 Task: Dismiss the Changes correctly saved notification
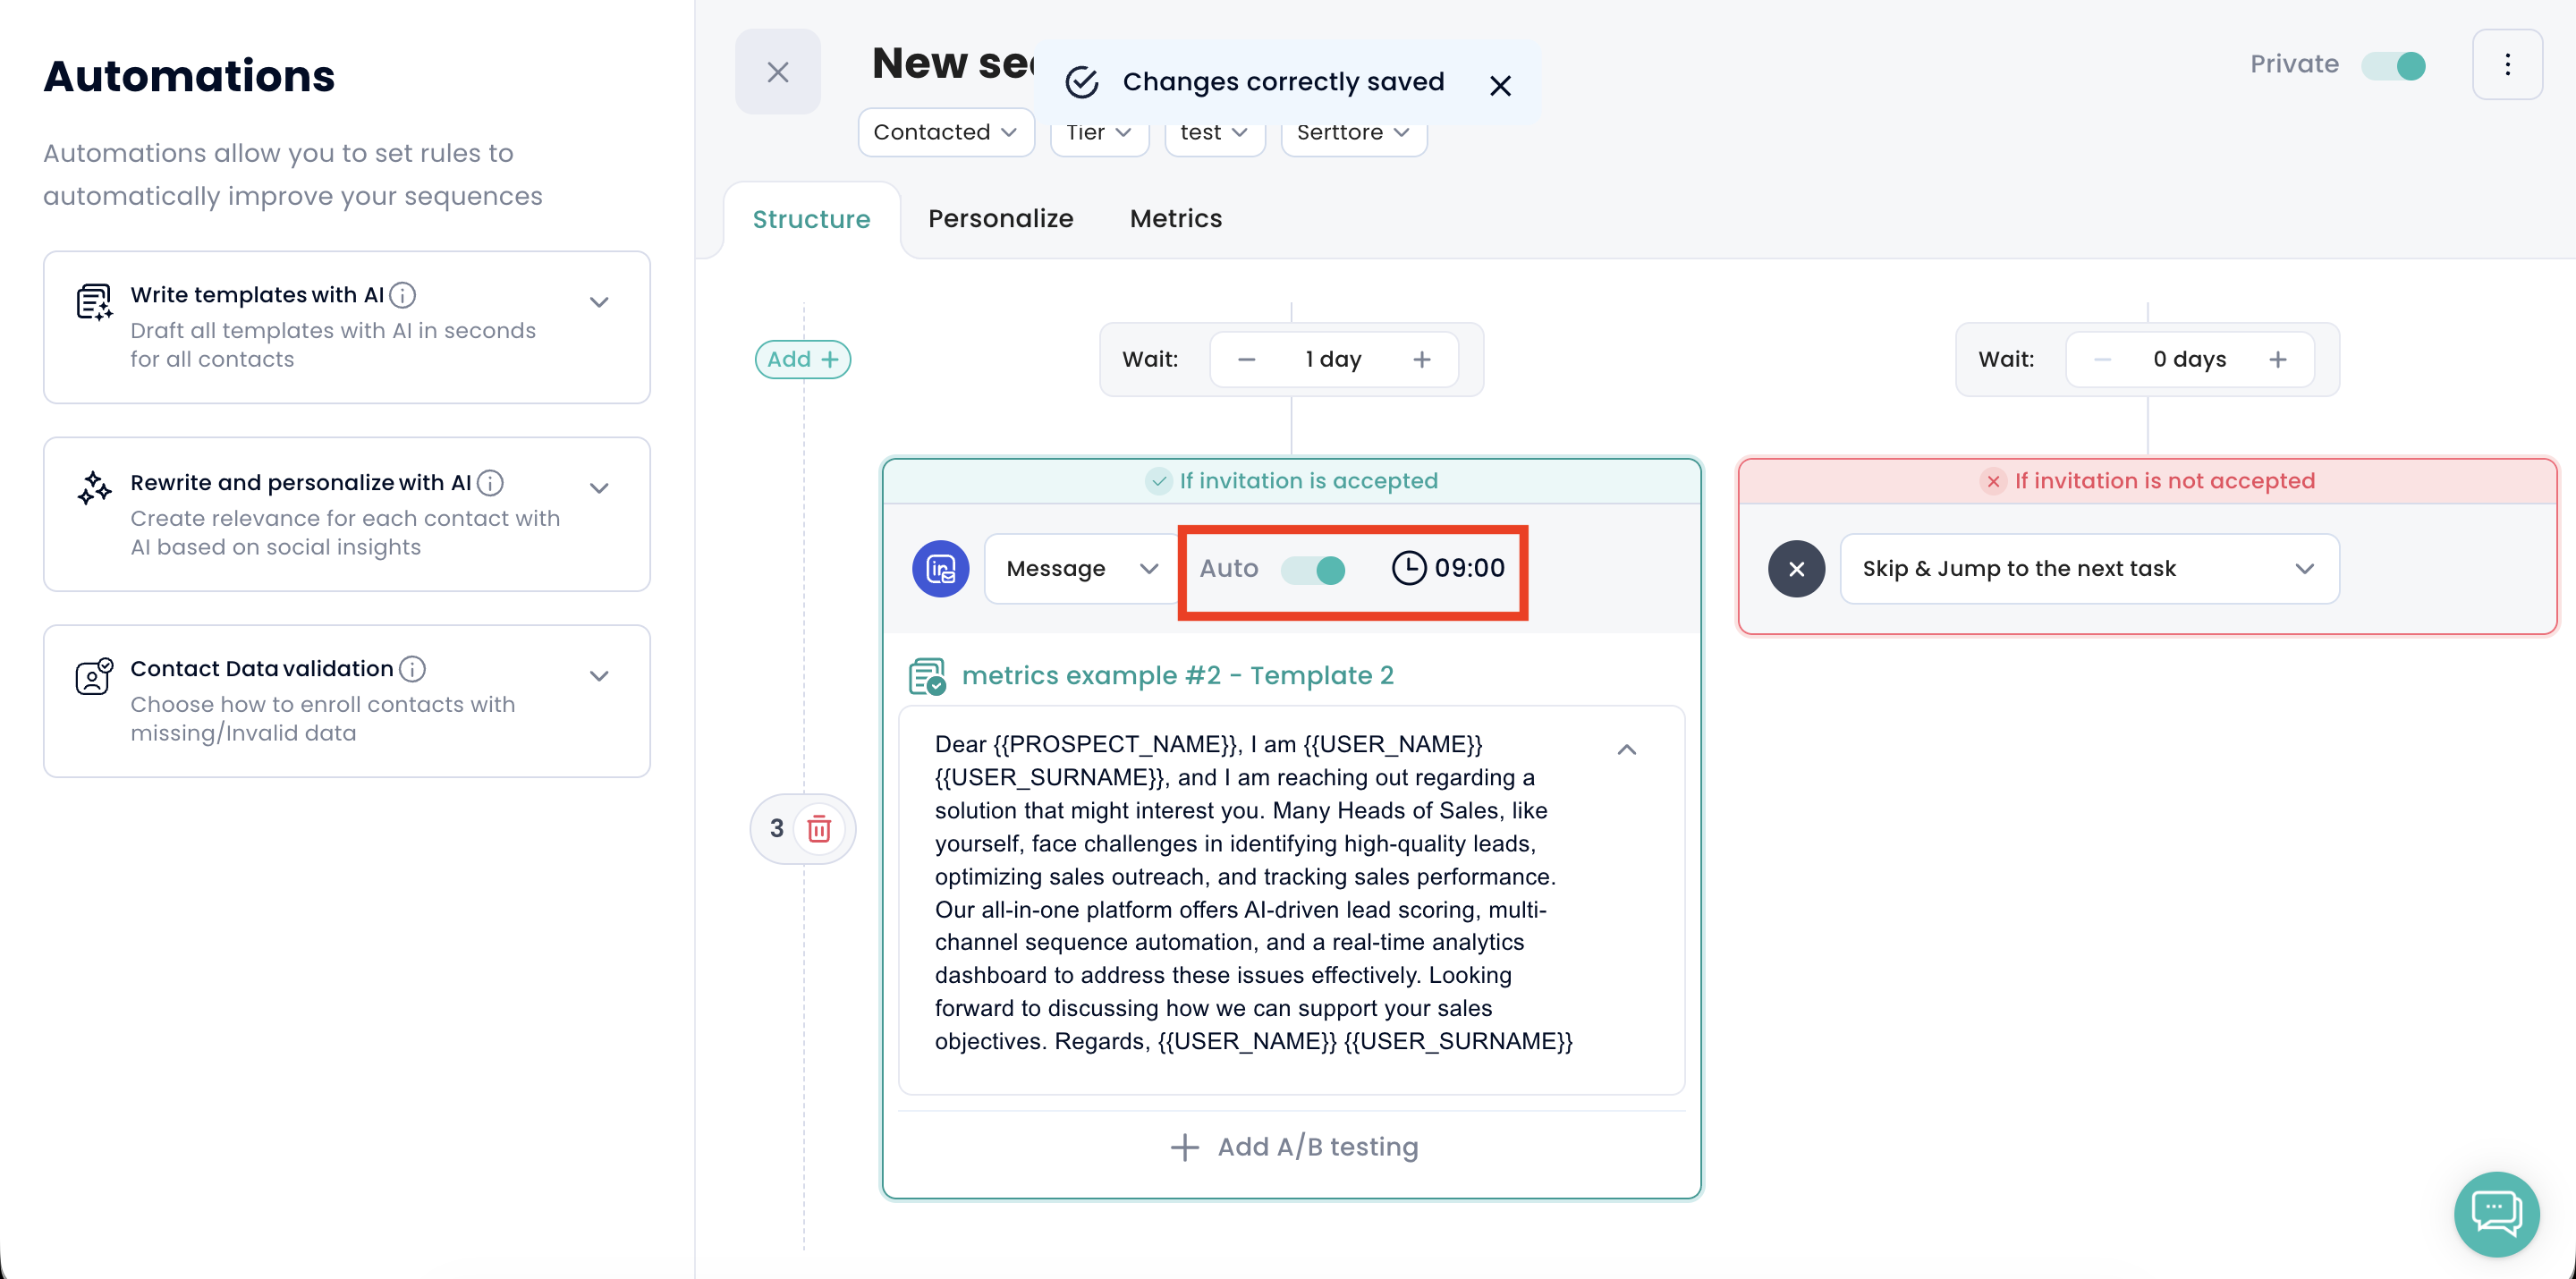click(x=1500, y=86)
